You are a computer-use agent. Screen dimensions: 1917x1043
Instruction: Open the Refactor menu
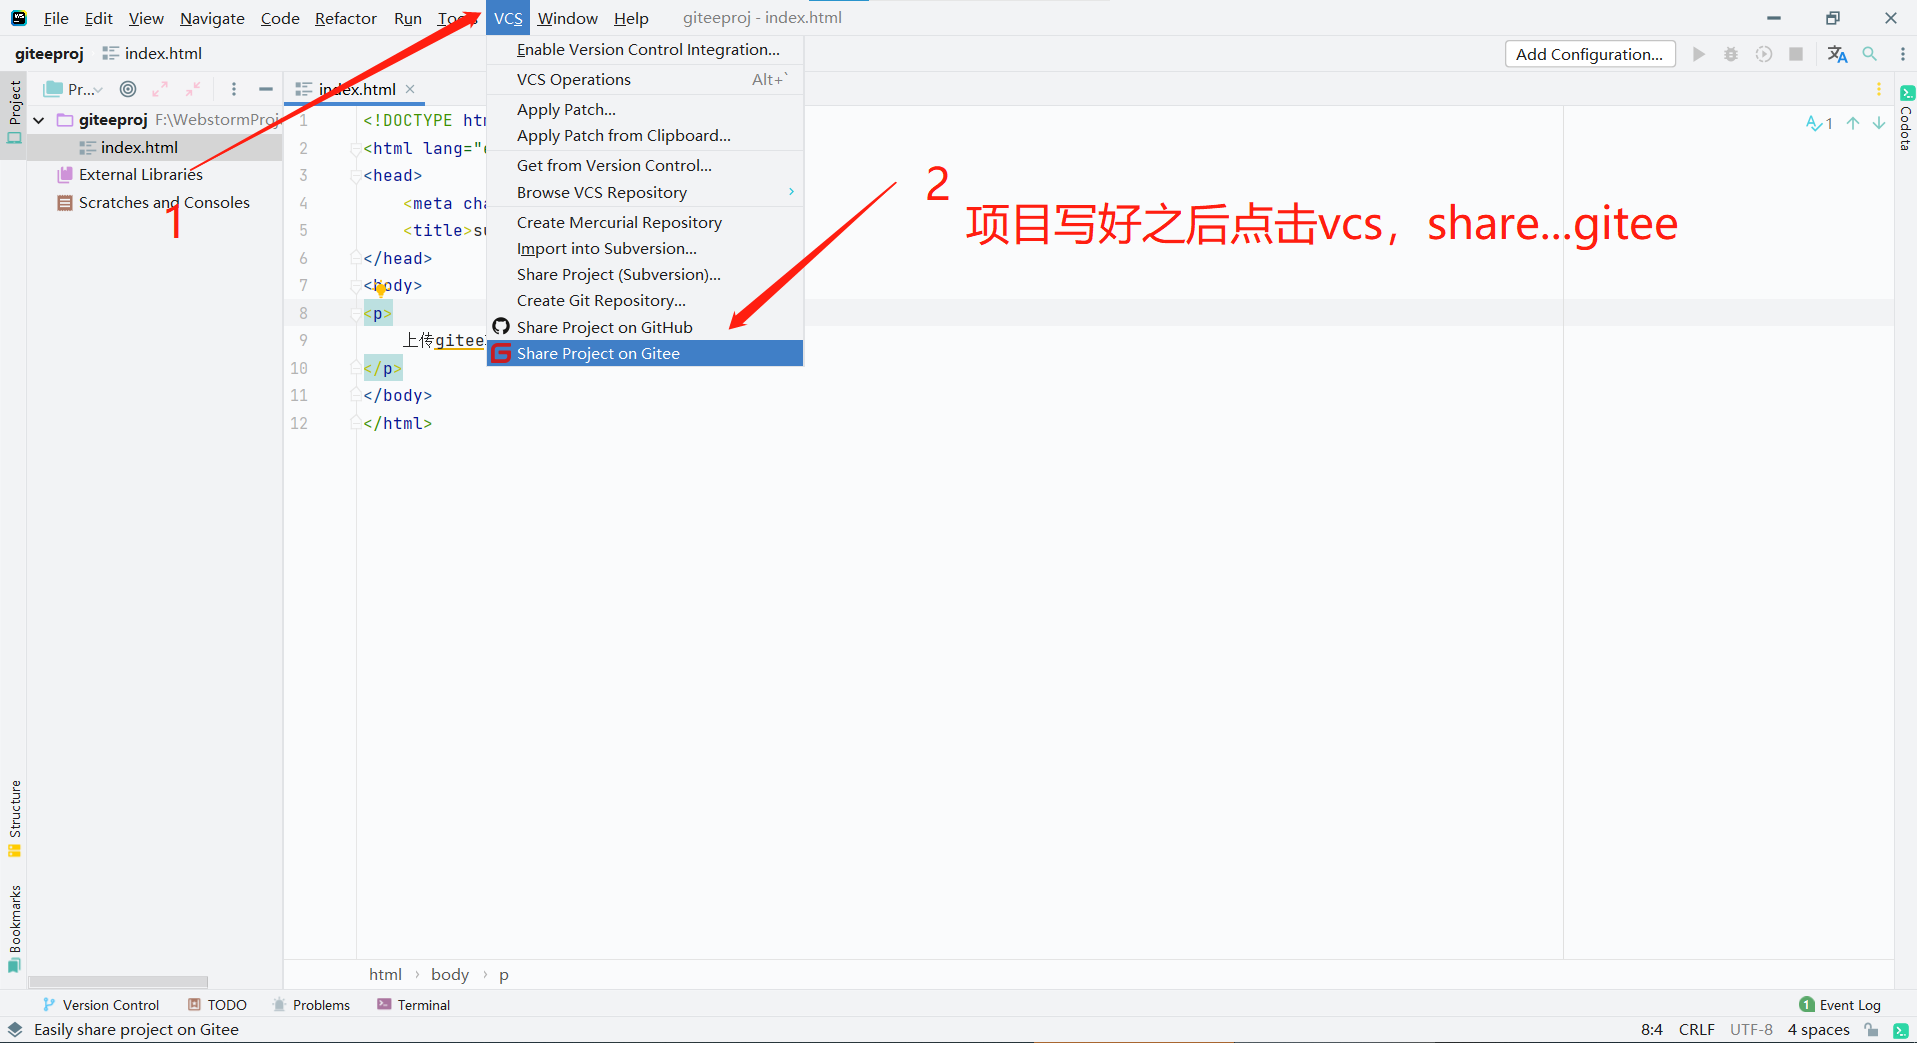345,18
